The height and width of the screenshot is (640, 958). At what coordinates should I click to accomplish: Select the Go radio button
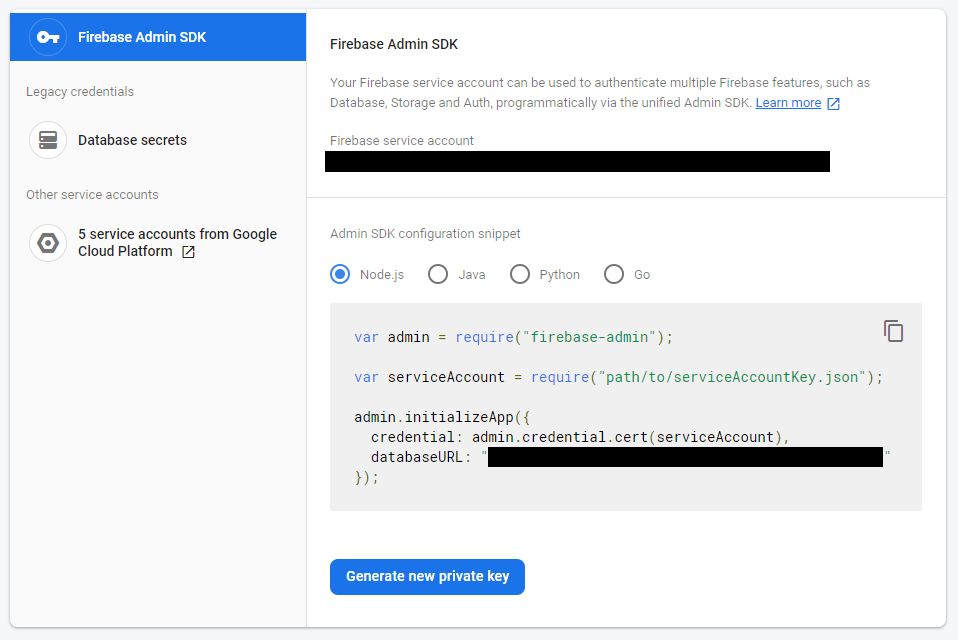[x=613, y=274]
